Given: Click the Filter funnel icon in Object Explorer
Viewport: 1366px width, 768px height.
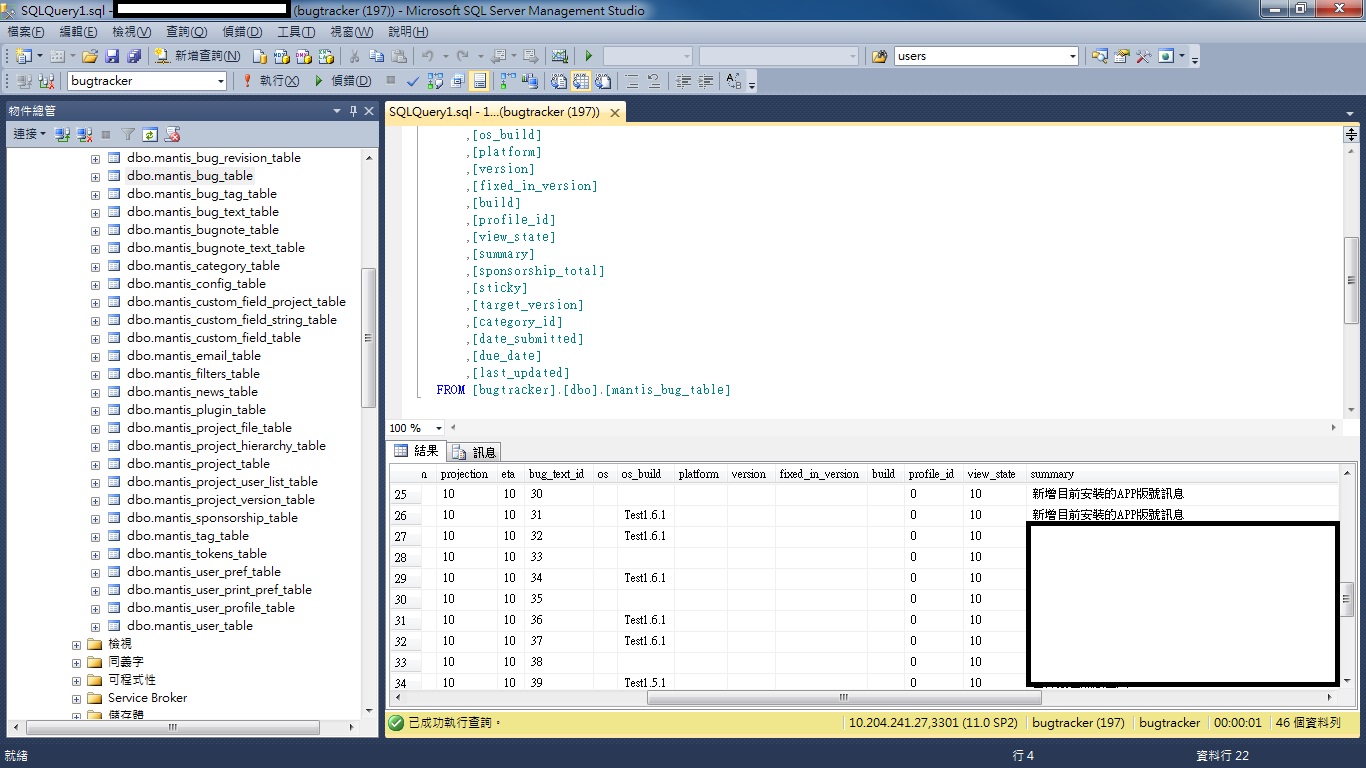Looking at the screenshot, I should pyautogui.click(x=128, y=134).
